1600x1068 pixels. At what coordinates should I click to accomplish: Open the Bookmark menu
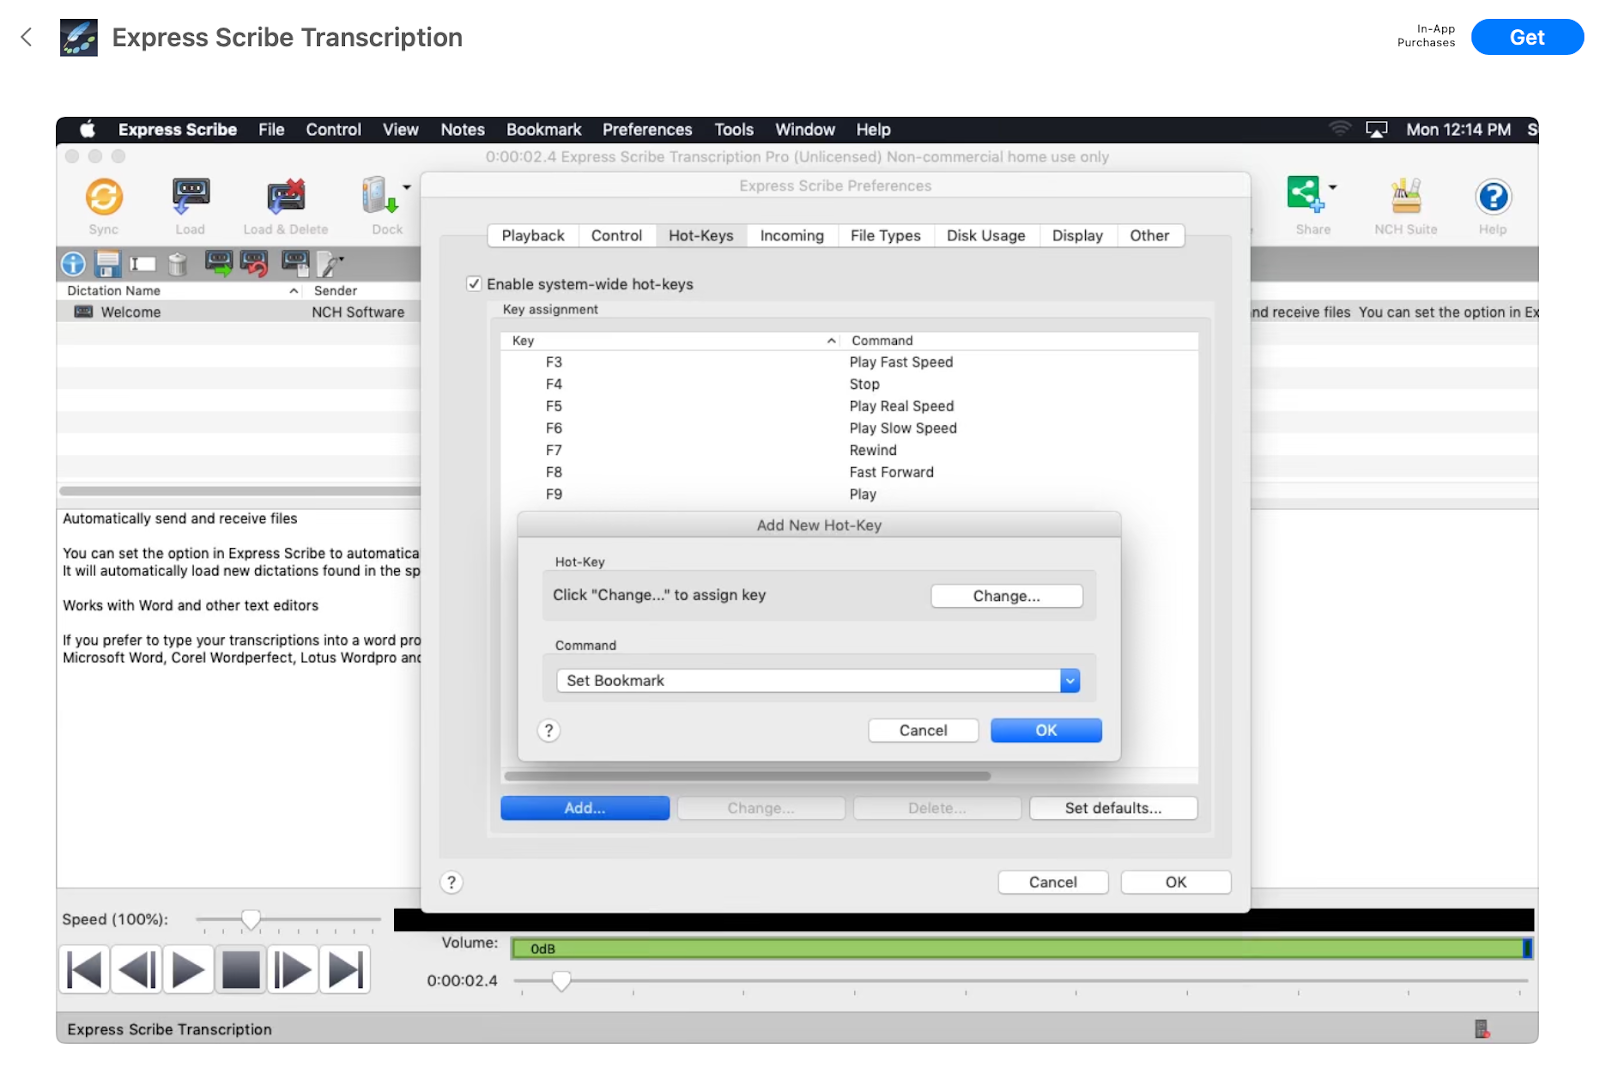(544, 130)
